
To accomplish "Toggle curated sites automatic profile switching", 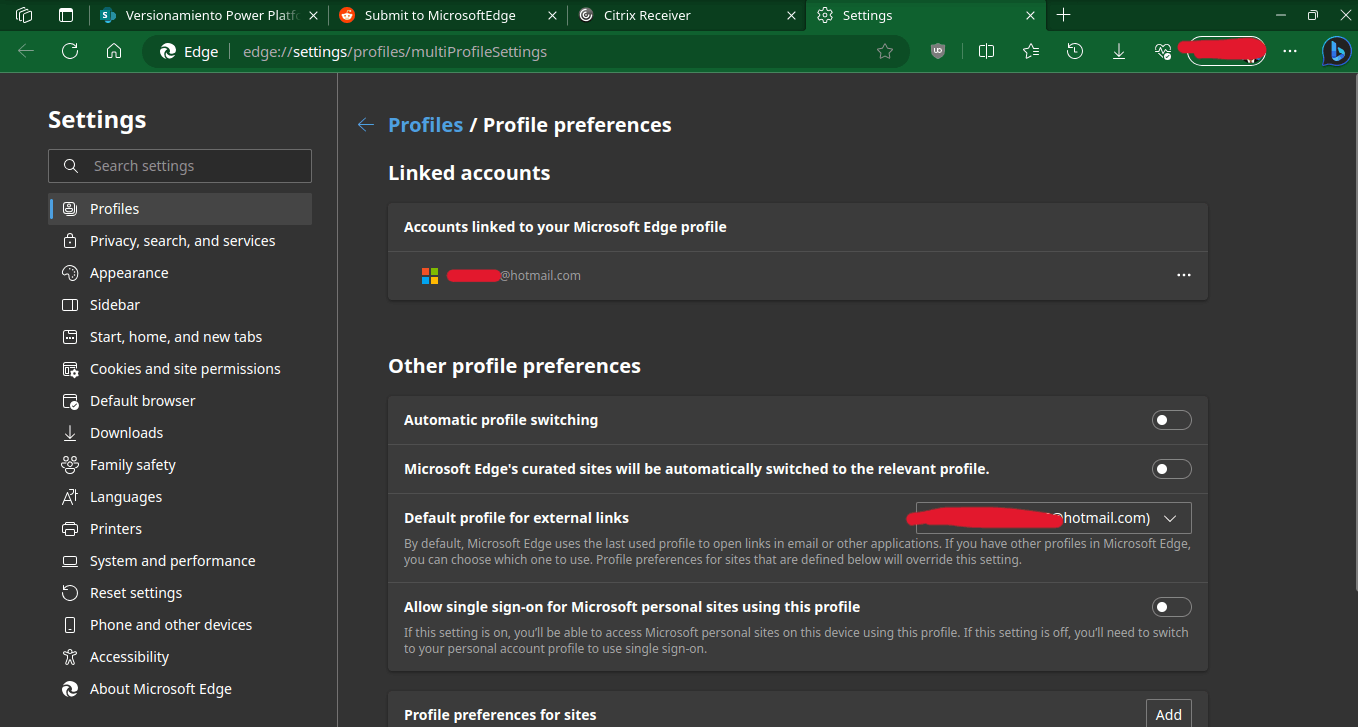I will 1171,469.
